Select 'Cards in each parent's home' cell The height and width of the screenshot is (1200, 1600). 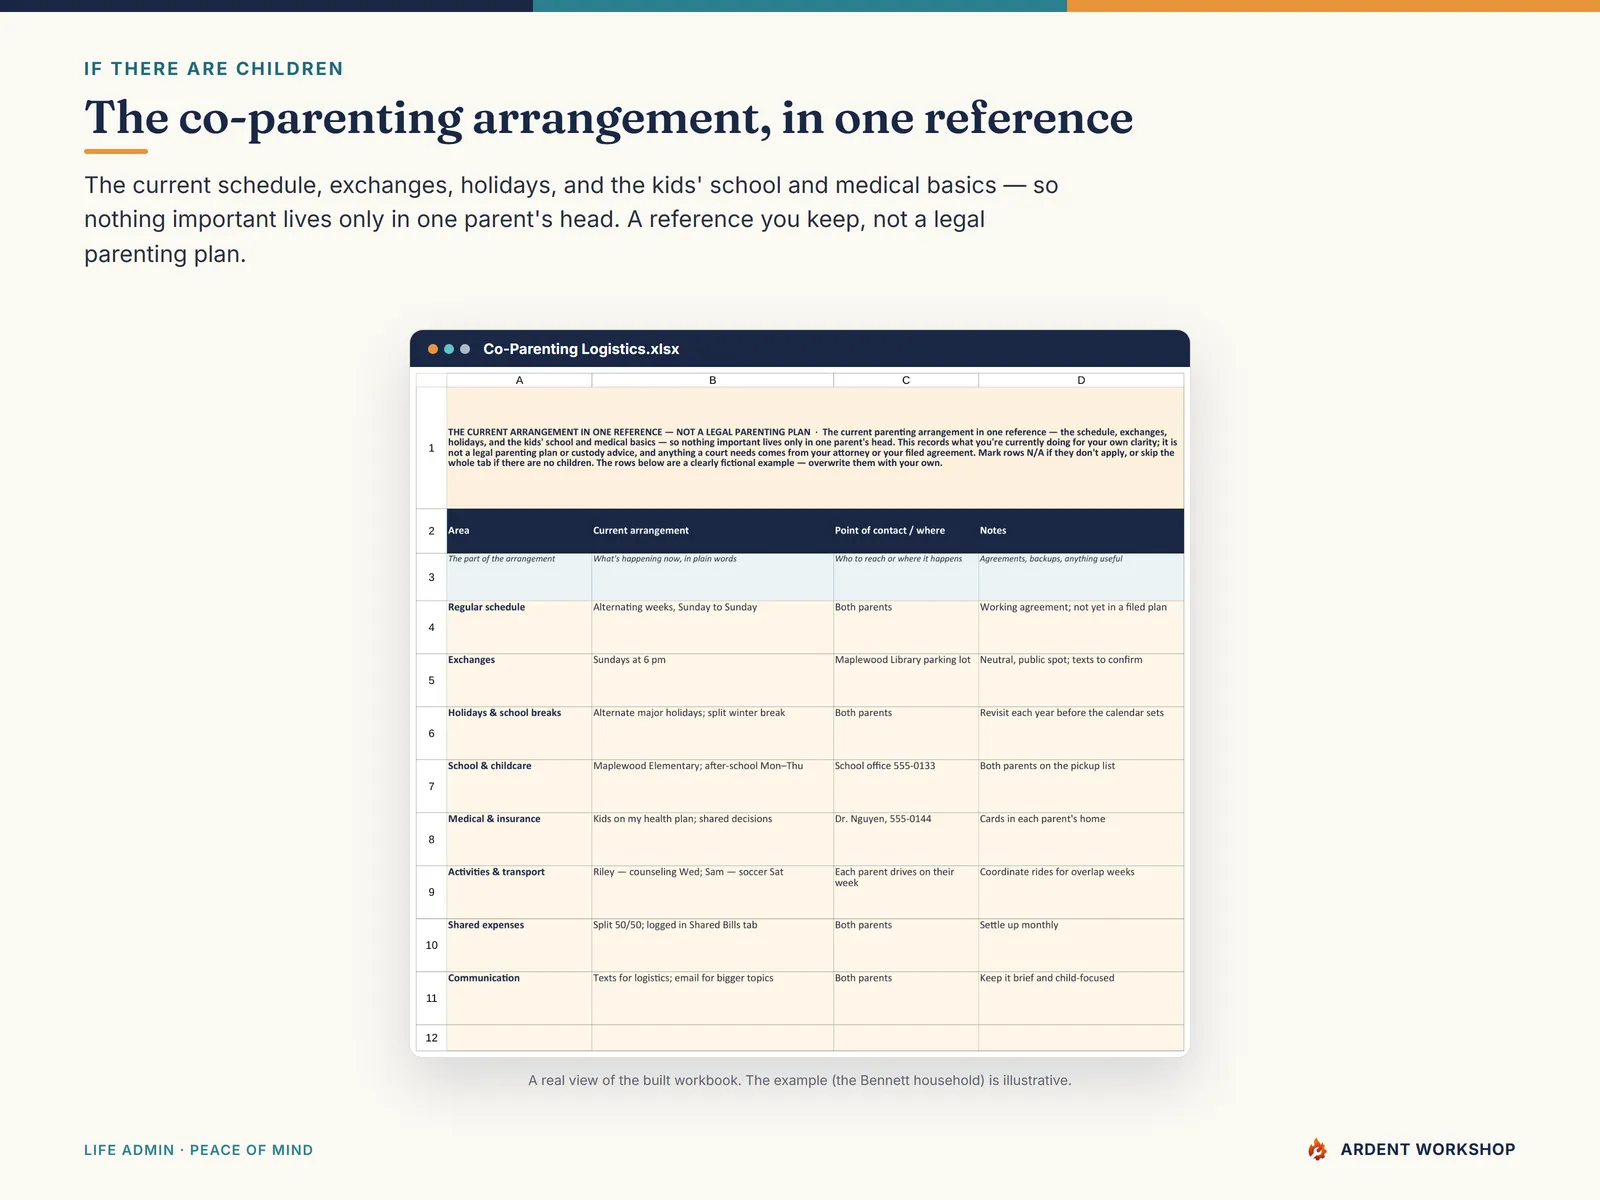point(1081,839)
